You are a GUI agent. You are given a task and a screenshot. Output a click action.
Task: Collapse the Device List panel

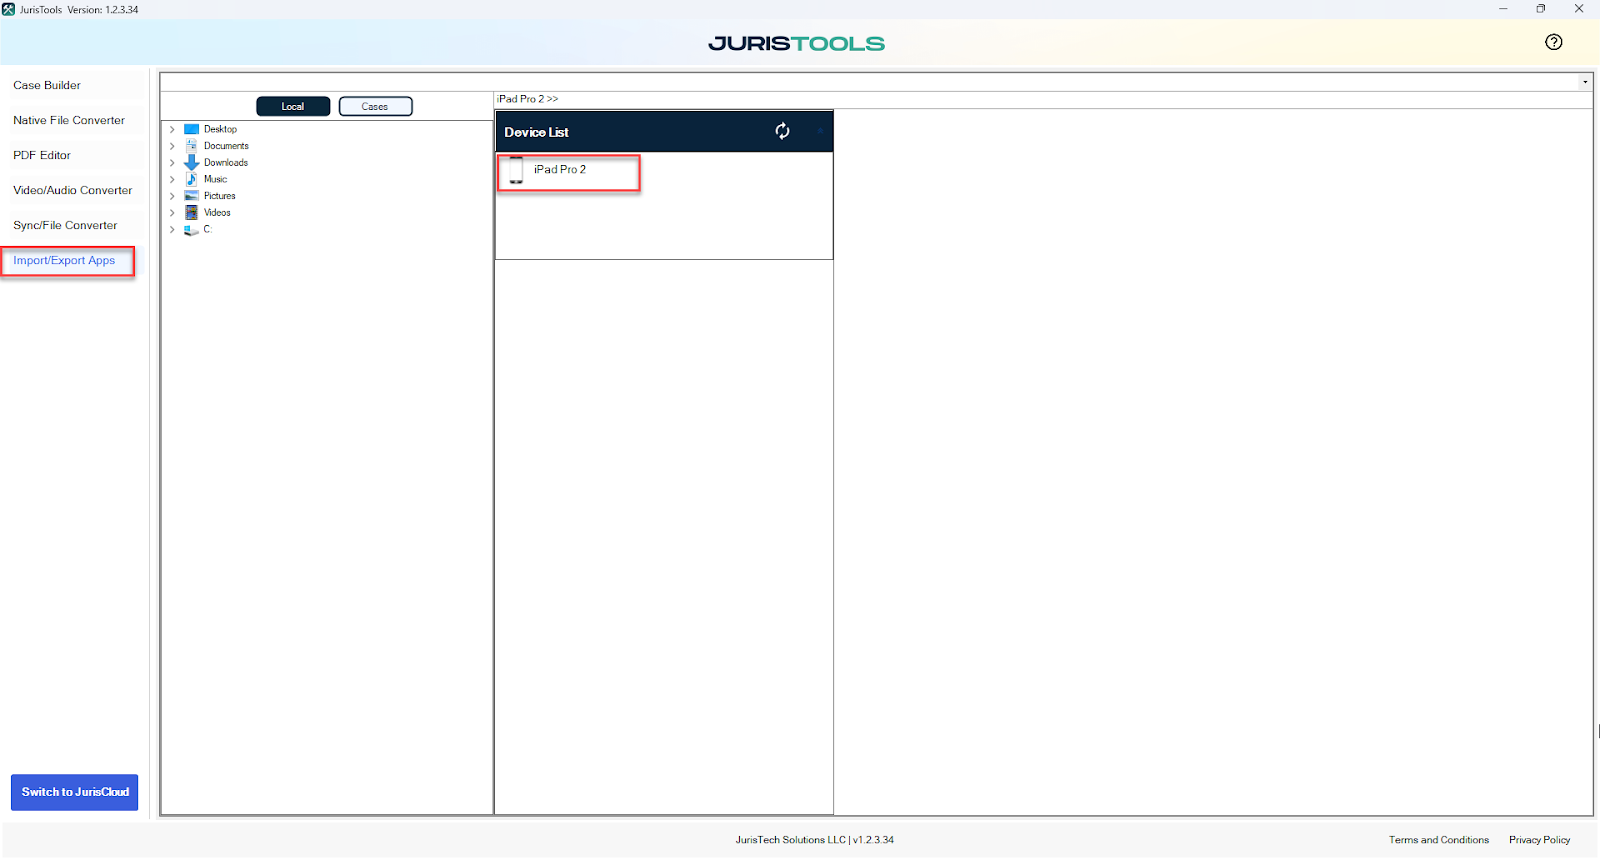(x=820, y=131)
